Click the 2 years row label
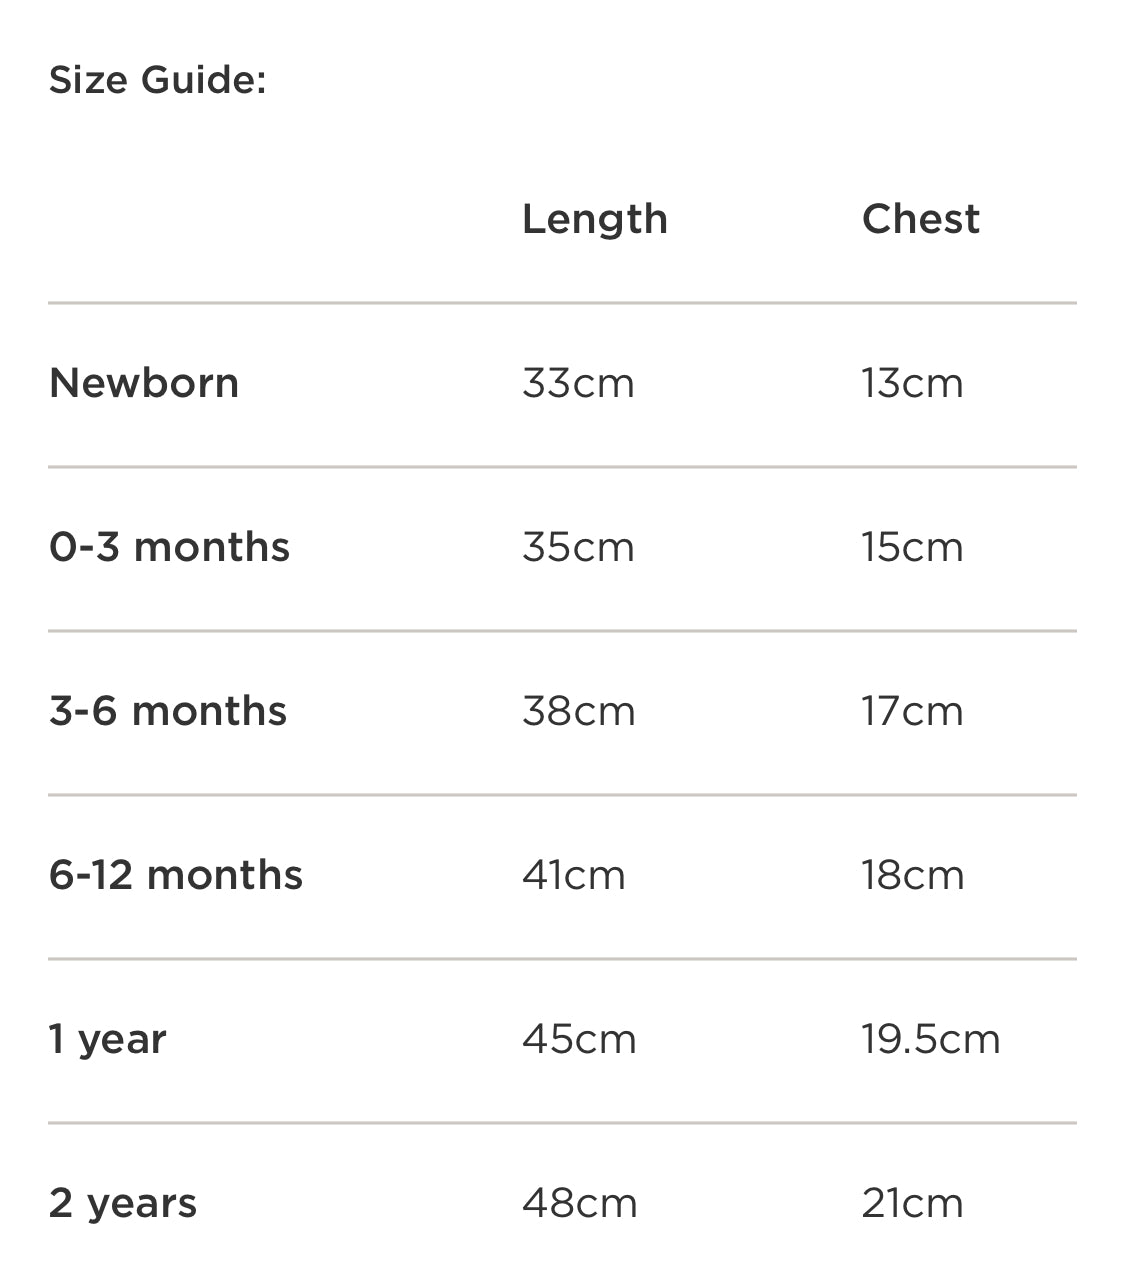Viewport: 1125px width, 1280px height. 123,1203
